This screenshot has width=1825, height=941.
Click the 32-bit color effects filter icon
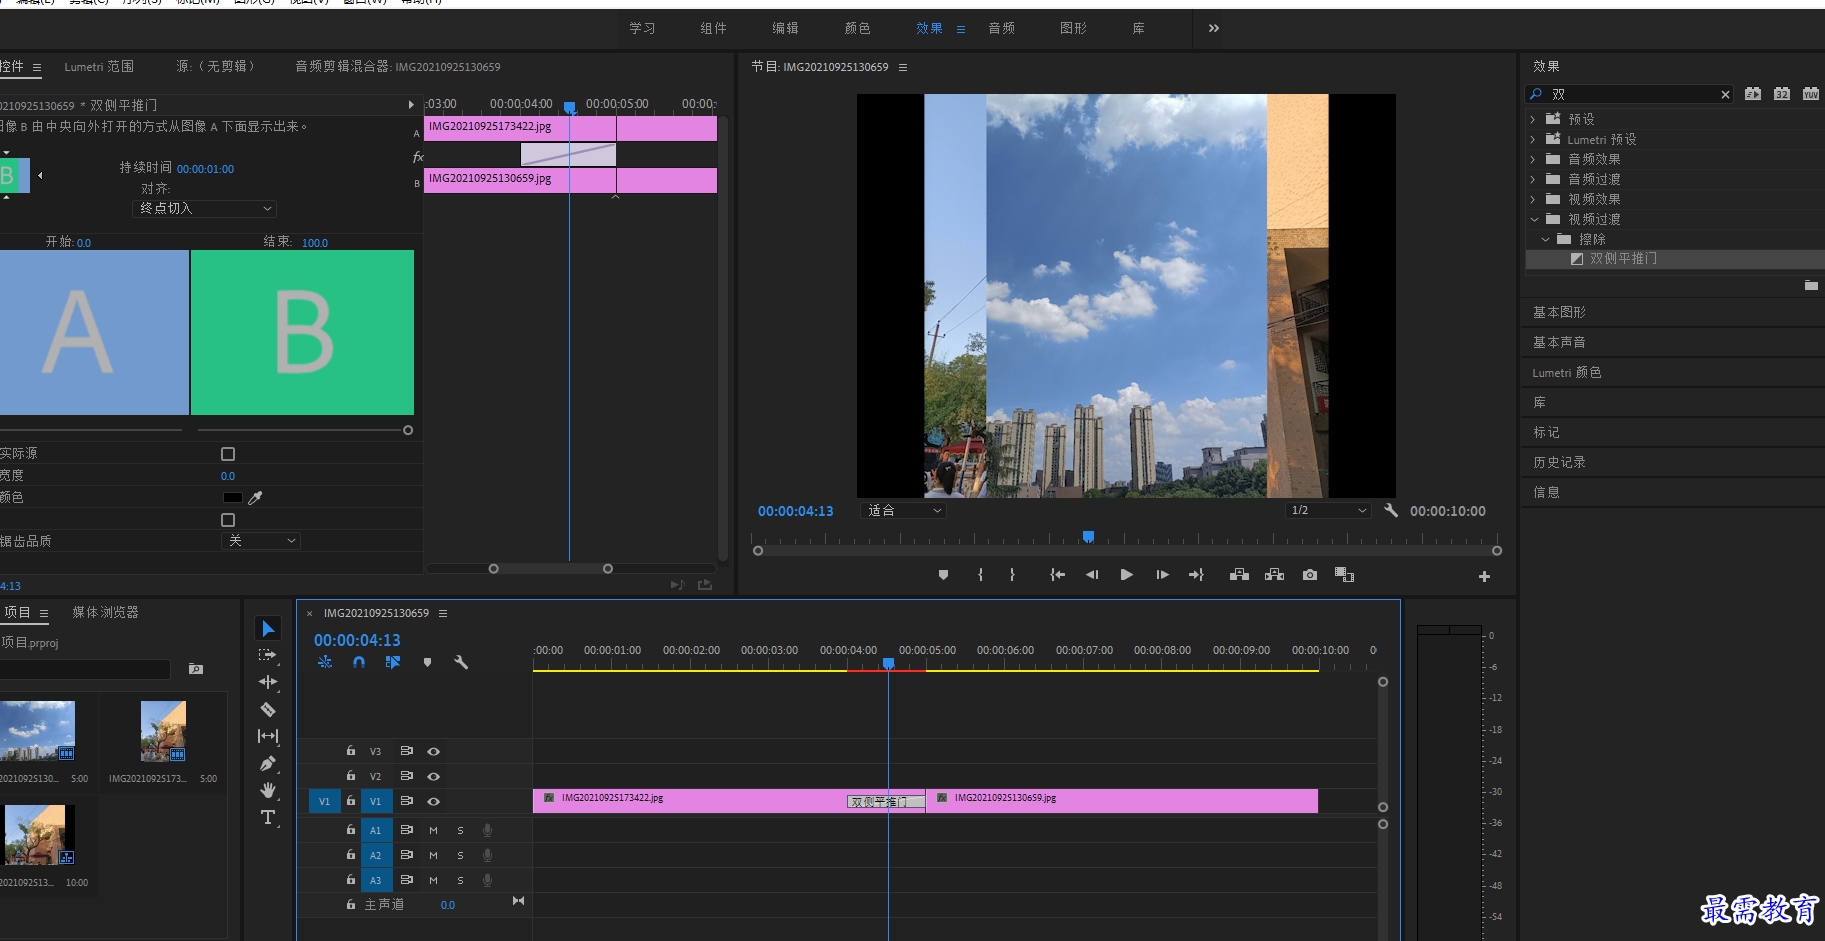[x=1782, y=93]
